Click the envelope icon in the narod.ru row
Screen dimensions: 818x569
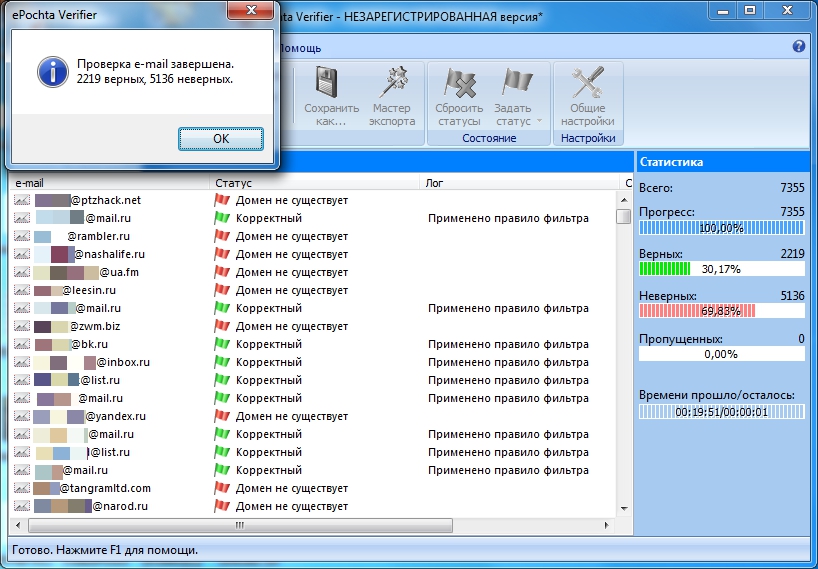(x=22, y=506)
